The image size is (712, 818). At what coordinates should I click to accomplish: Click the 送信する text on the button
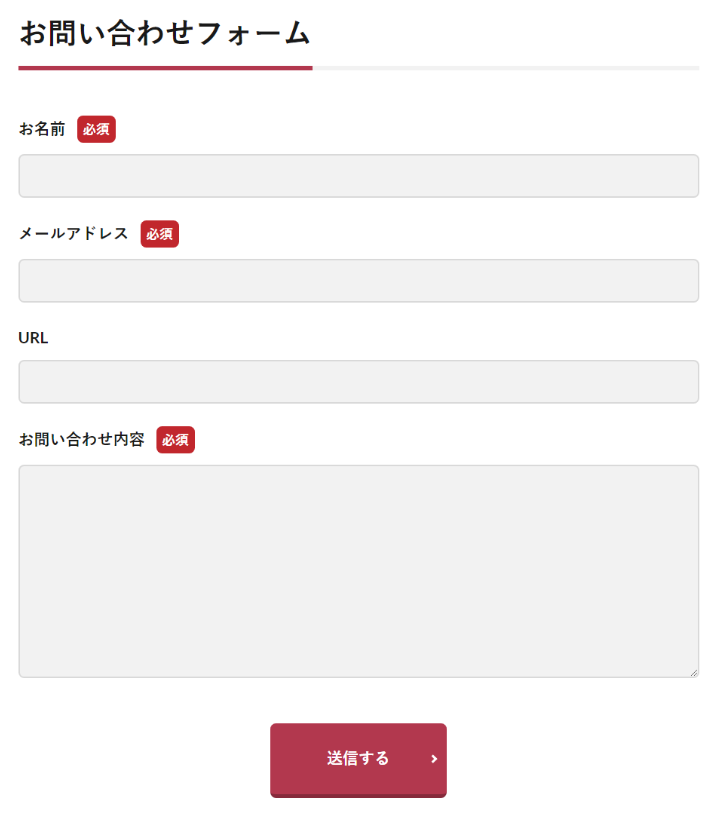[x=357, y=758]
